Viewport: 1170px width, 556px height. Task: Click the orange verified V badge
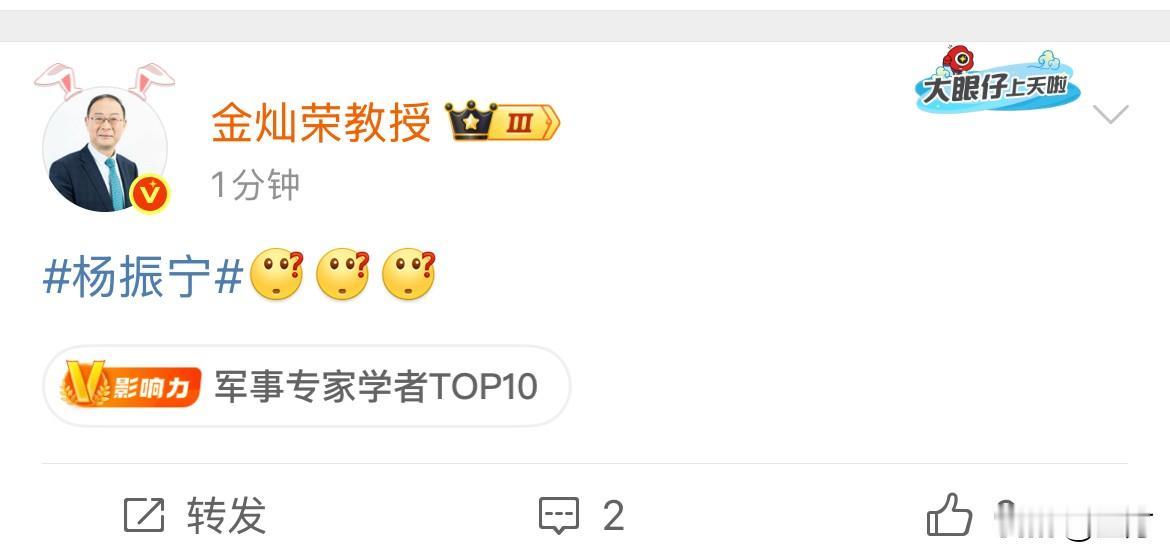coord(150,195)
